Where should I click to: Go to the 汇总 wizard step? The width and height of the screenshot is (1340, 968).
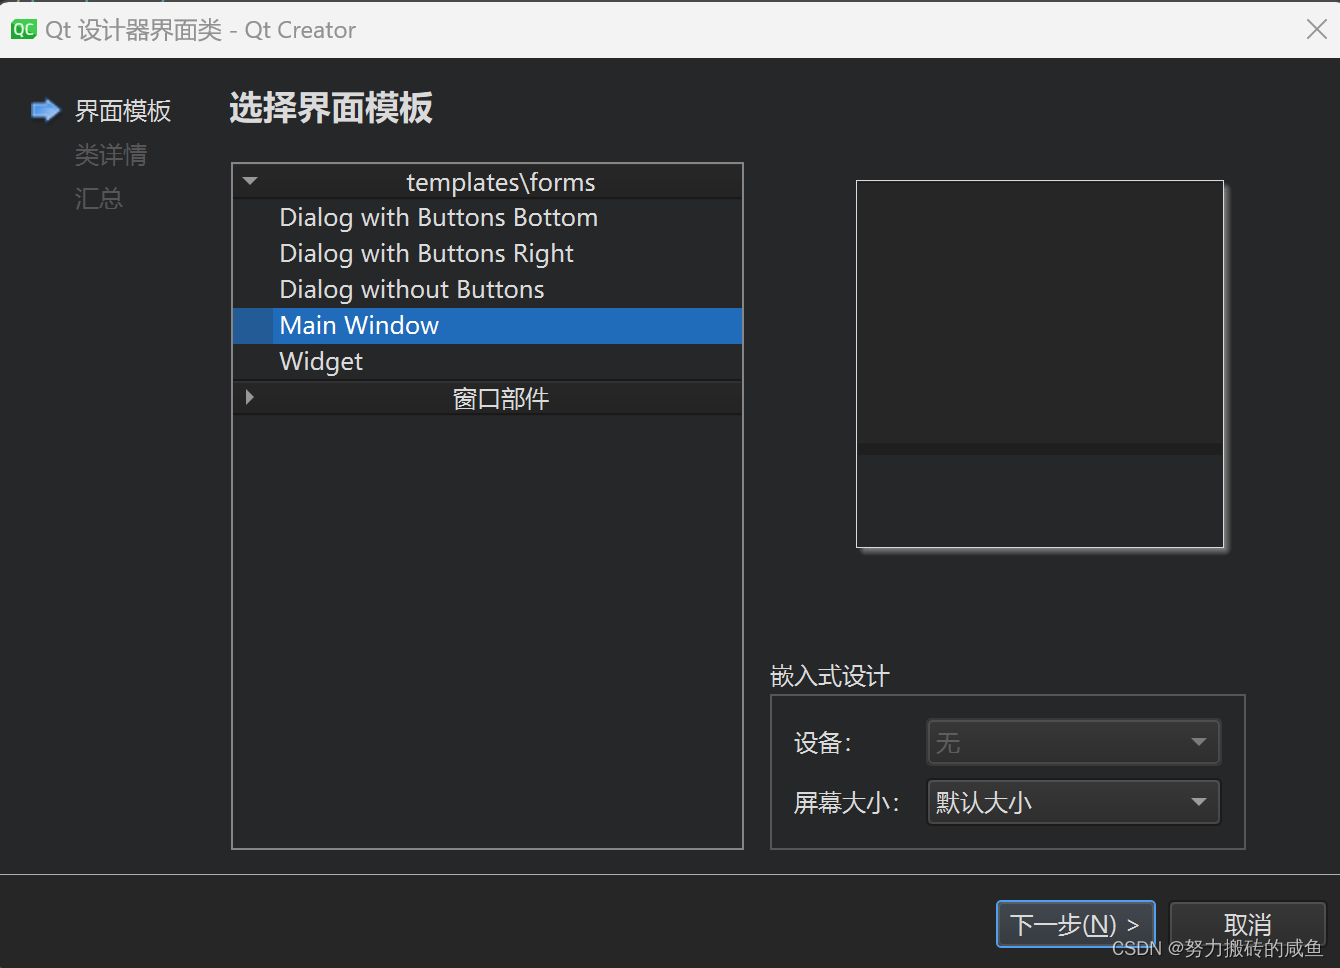98,198
